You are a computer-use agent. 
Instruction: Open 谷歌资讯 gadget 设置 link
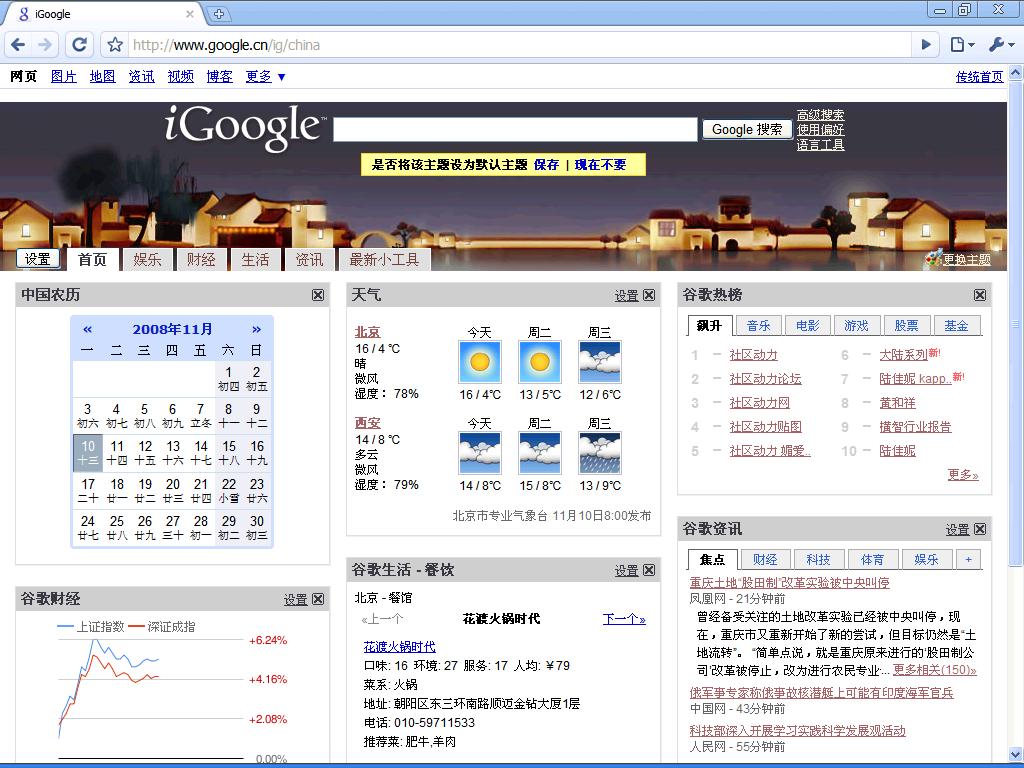[957, 530]
